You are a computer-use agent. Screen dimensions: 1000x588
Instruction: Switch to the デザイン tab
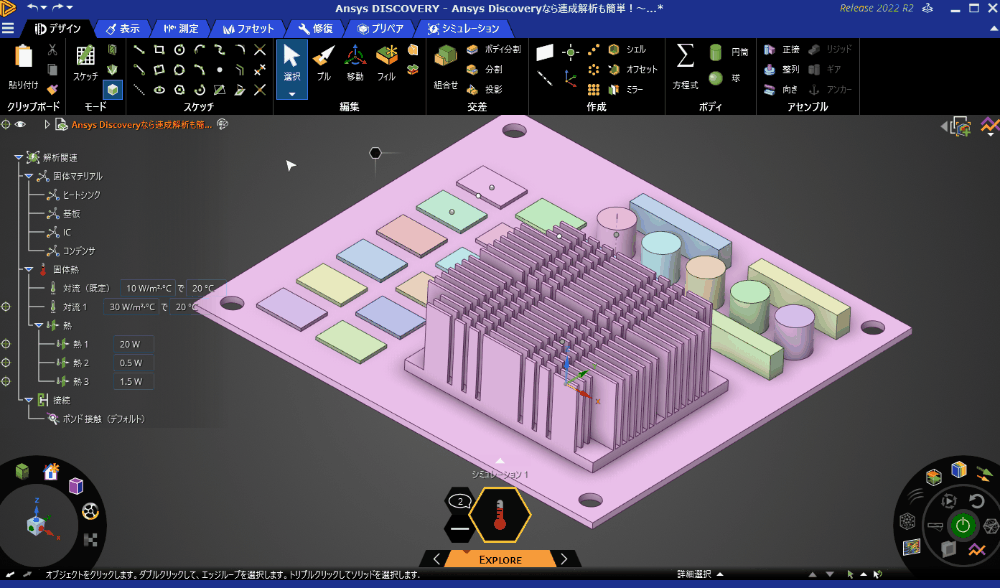coord(57,29)
